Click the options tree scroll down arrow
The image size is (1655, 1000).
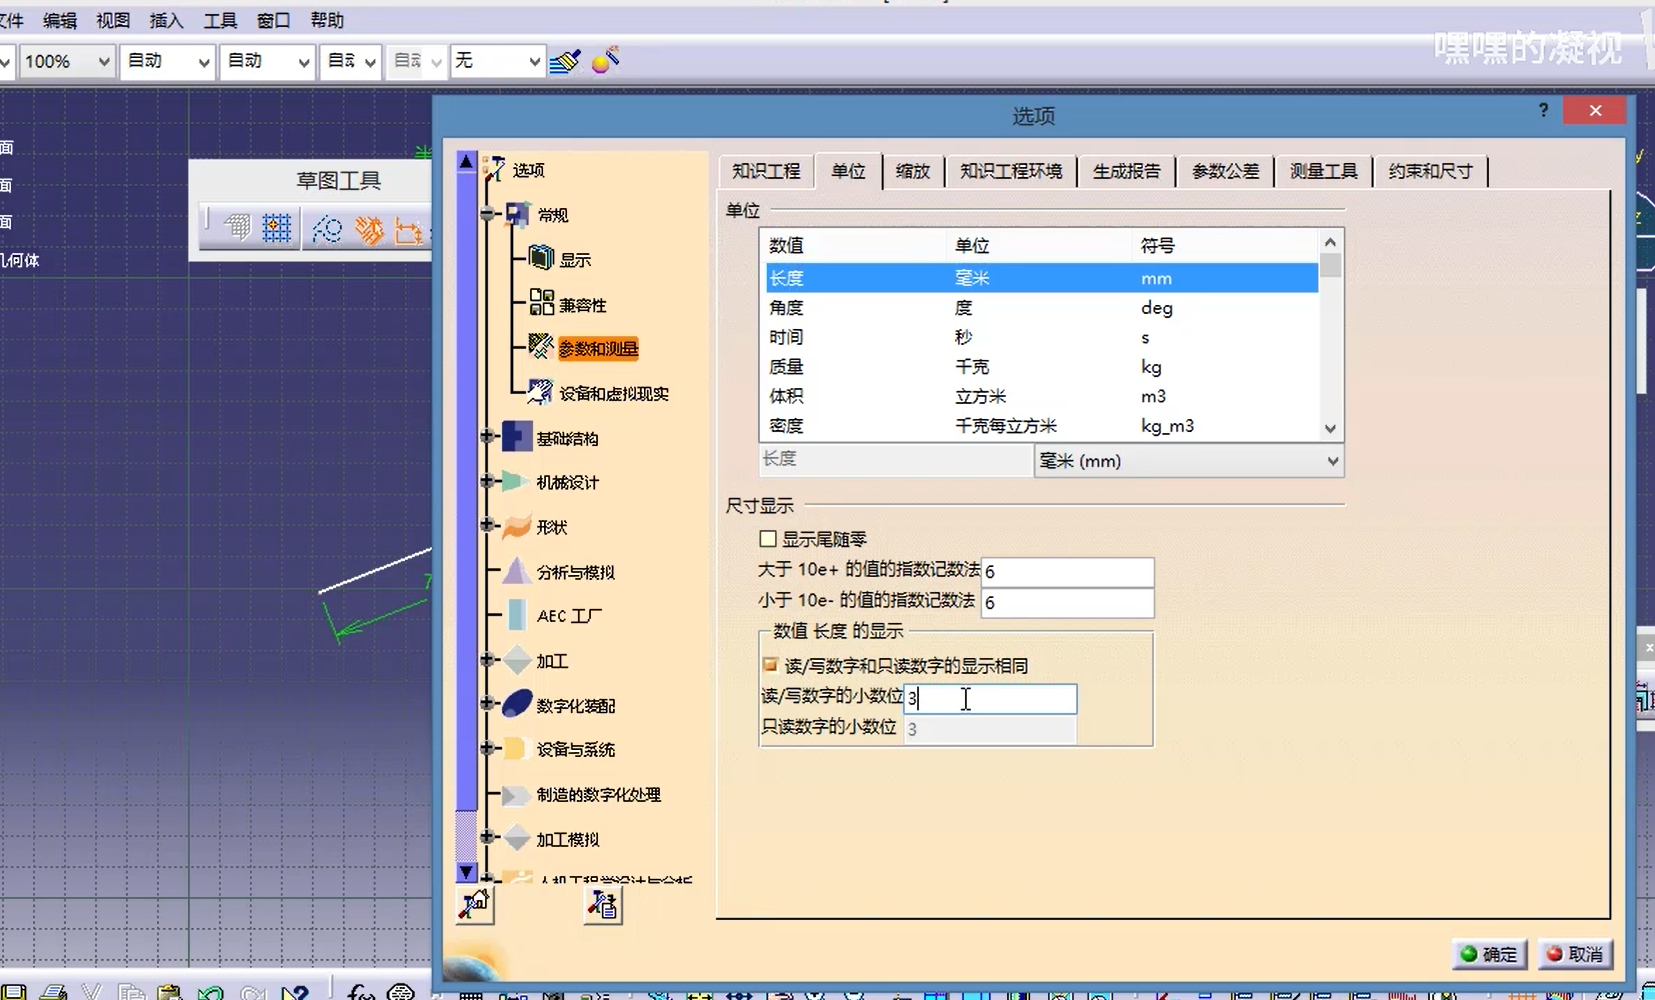466,872
